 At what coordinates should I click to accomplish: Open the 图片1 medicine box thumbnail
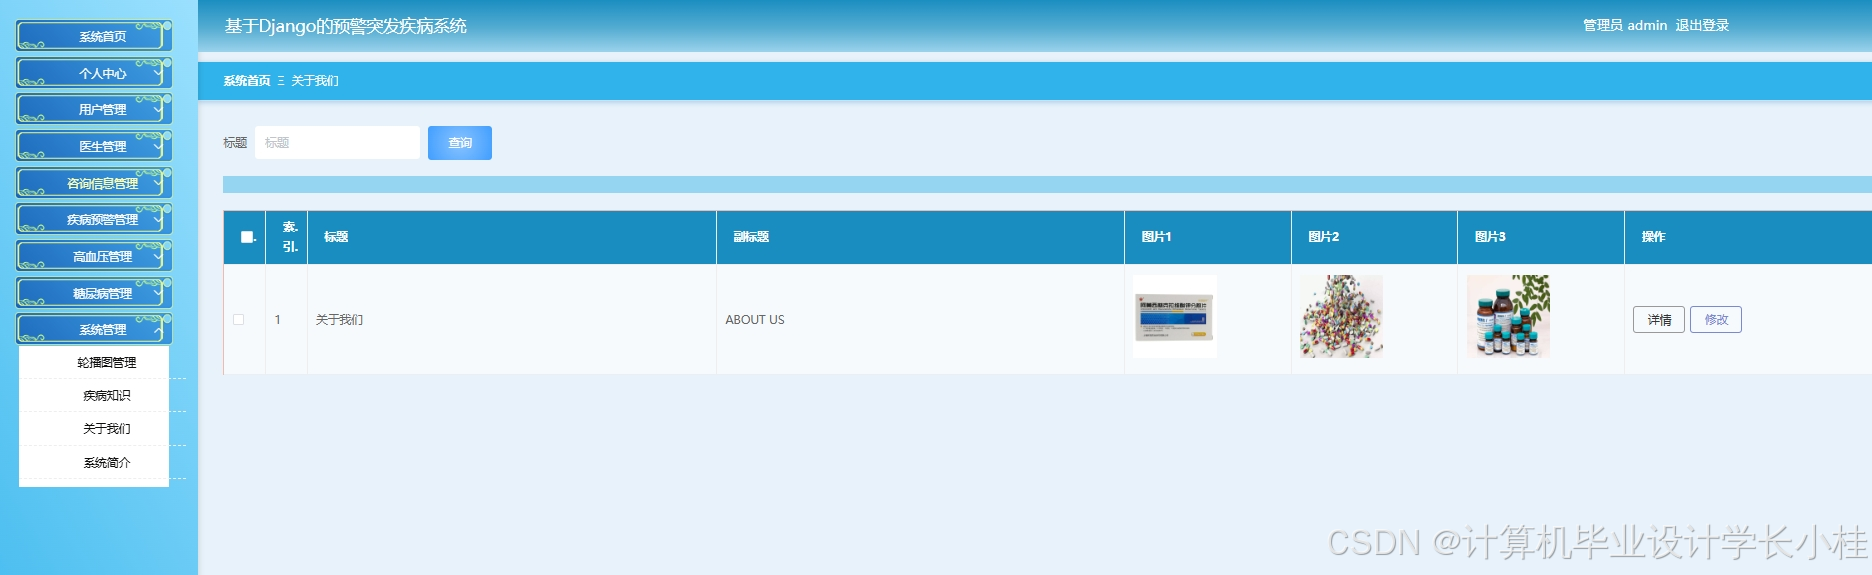[1175, 317]
